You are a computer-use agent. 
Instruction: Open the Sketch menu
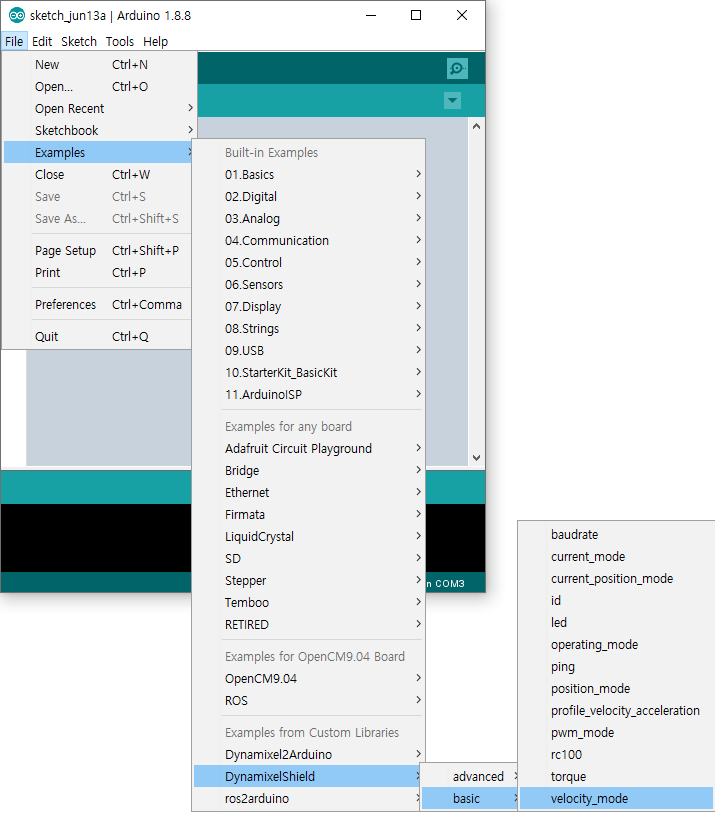click(x=79, y=42)
